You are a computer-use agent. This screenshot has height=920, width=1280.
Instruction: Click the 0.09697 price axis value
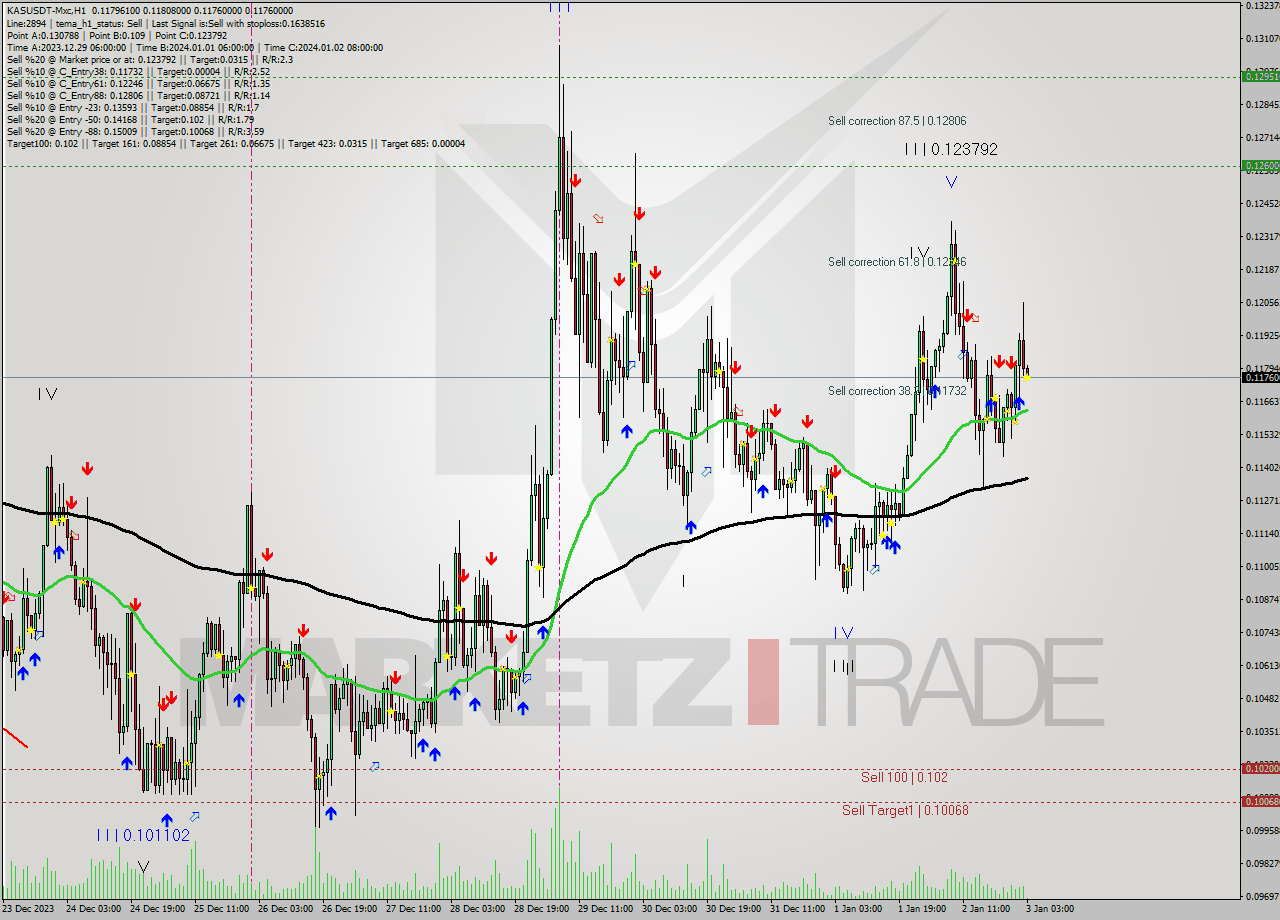coord(1262,896)
